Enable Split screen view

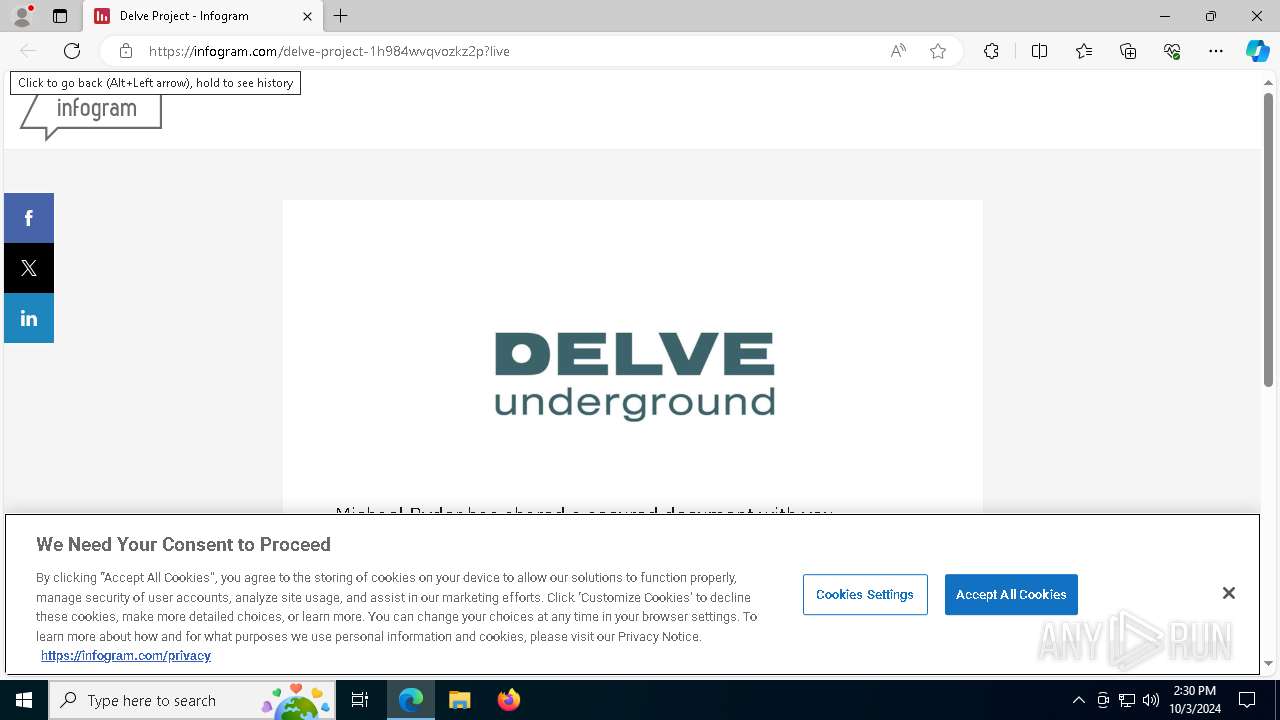pyautogui.click(x=1039, y=51)
